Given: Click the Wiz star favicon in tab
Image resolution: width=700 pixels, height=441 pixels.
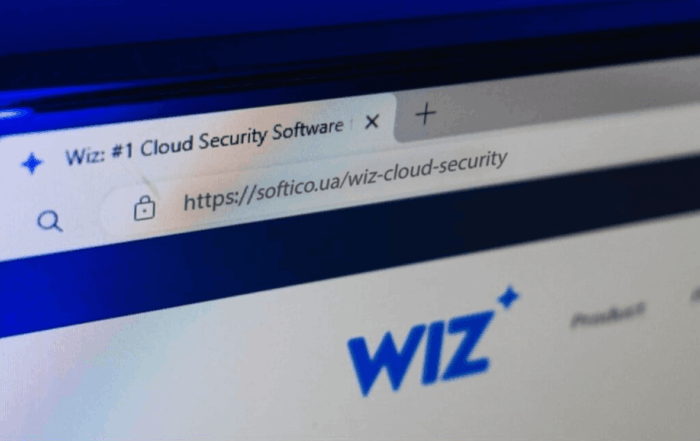Looking at the screenshot, I should pos(32,163).
